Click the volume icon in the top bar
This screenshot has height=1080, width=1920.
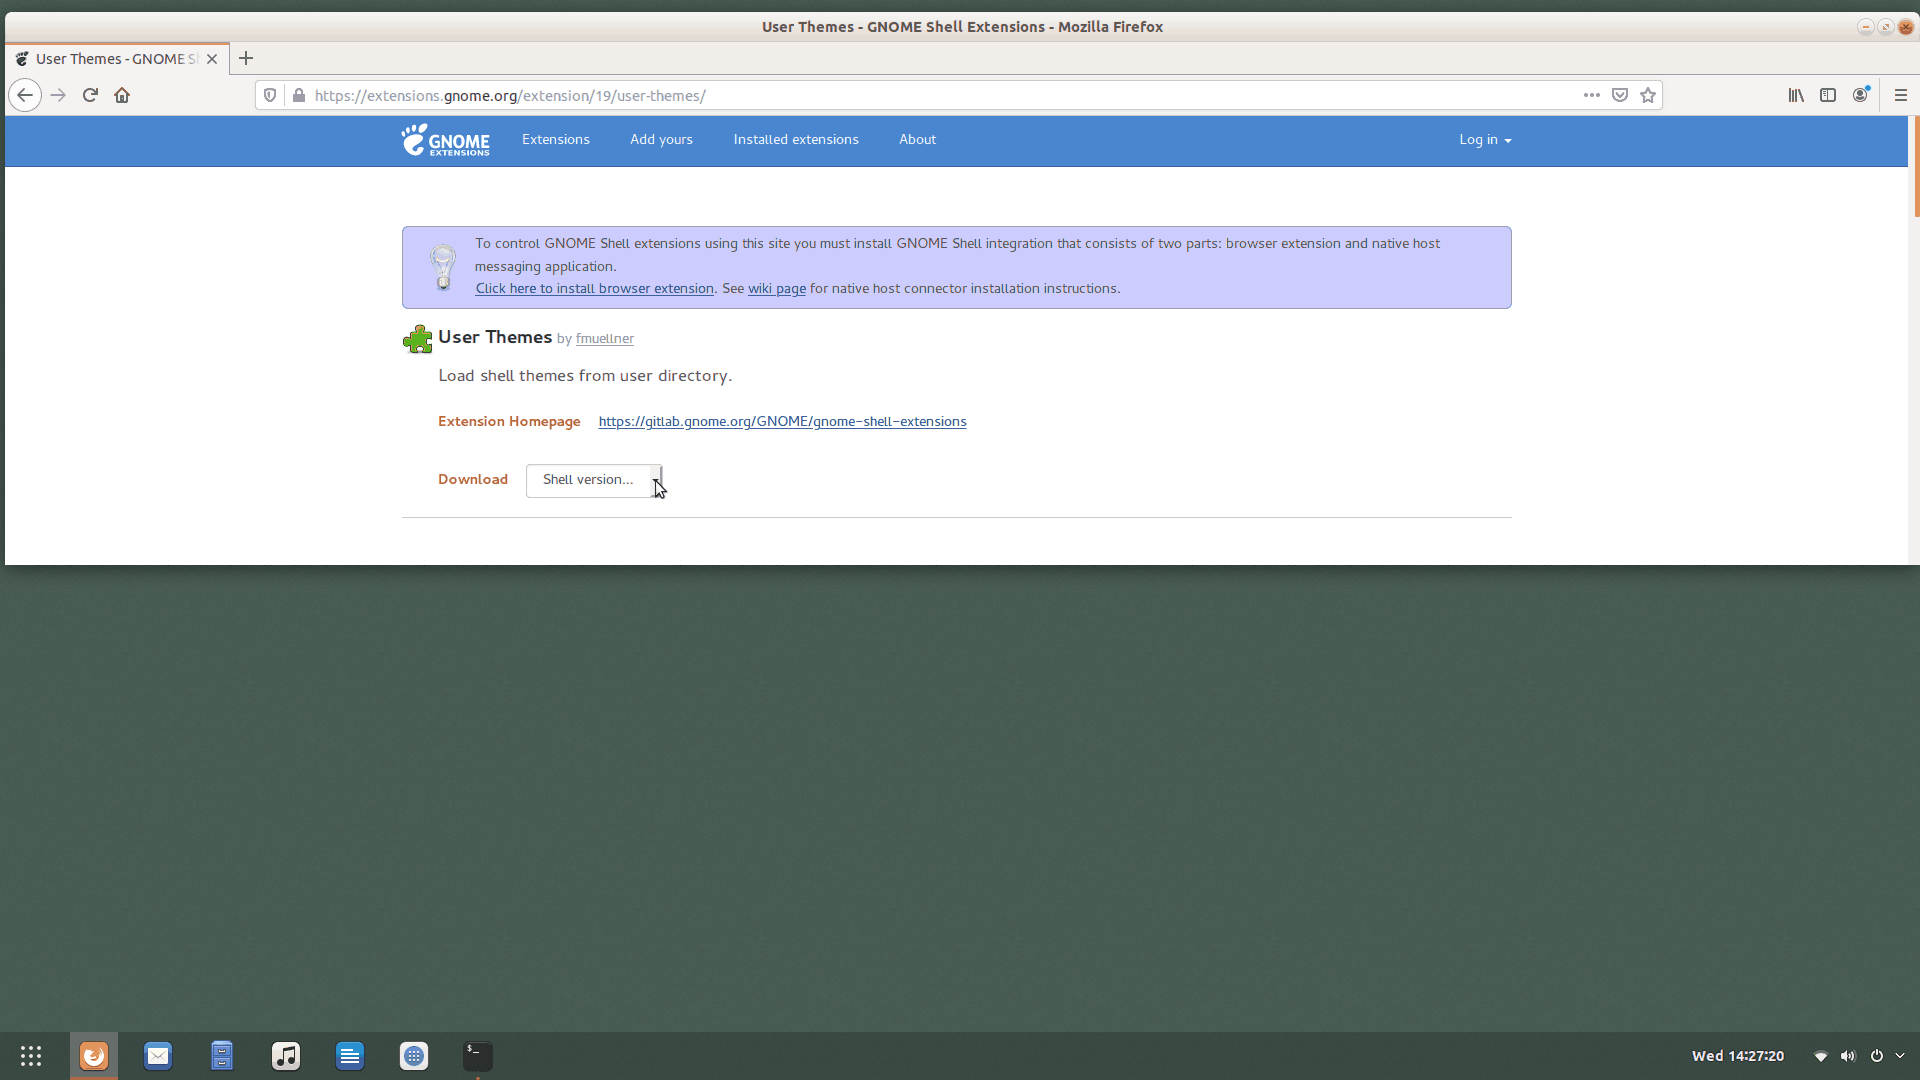tap(1847, 1055)
